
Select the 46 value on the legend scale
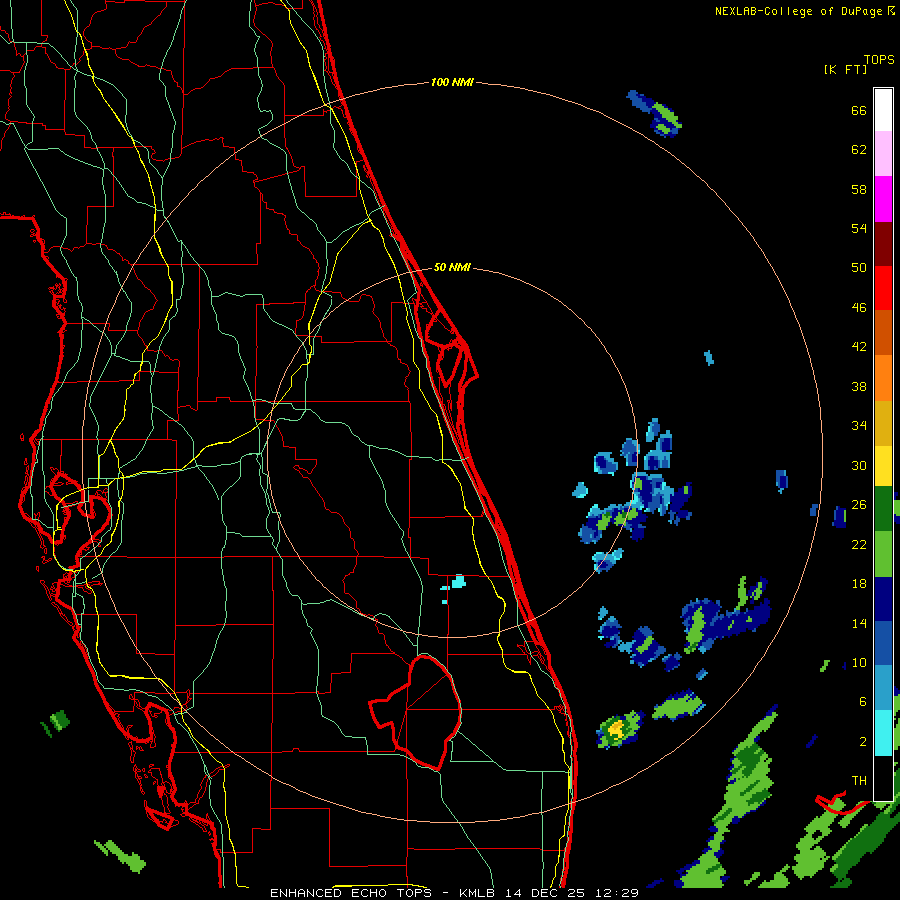(x=859, y=308)
